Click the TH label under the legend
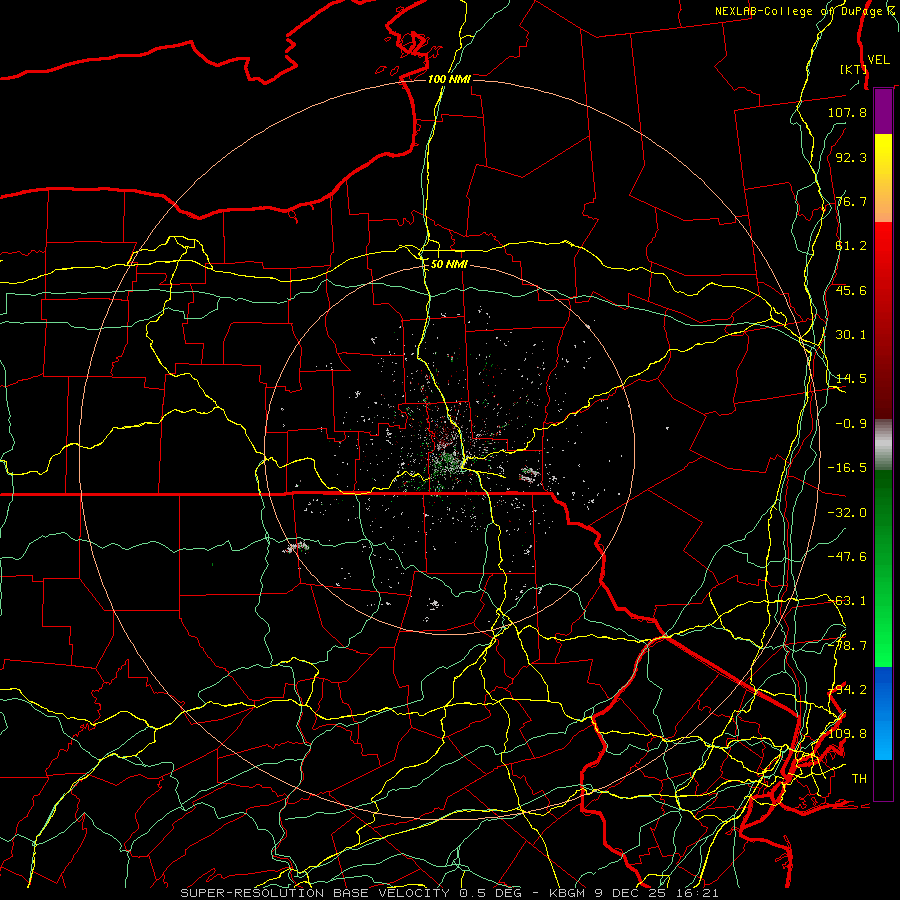The width and height of the screenshot is (900, 900). tap(859, 779)
